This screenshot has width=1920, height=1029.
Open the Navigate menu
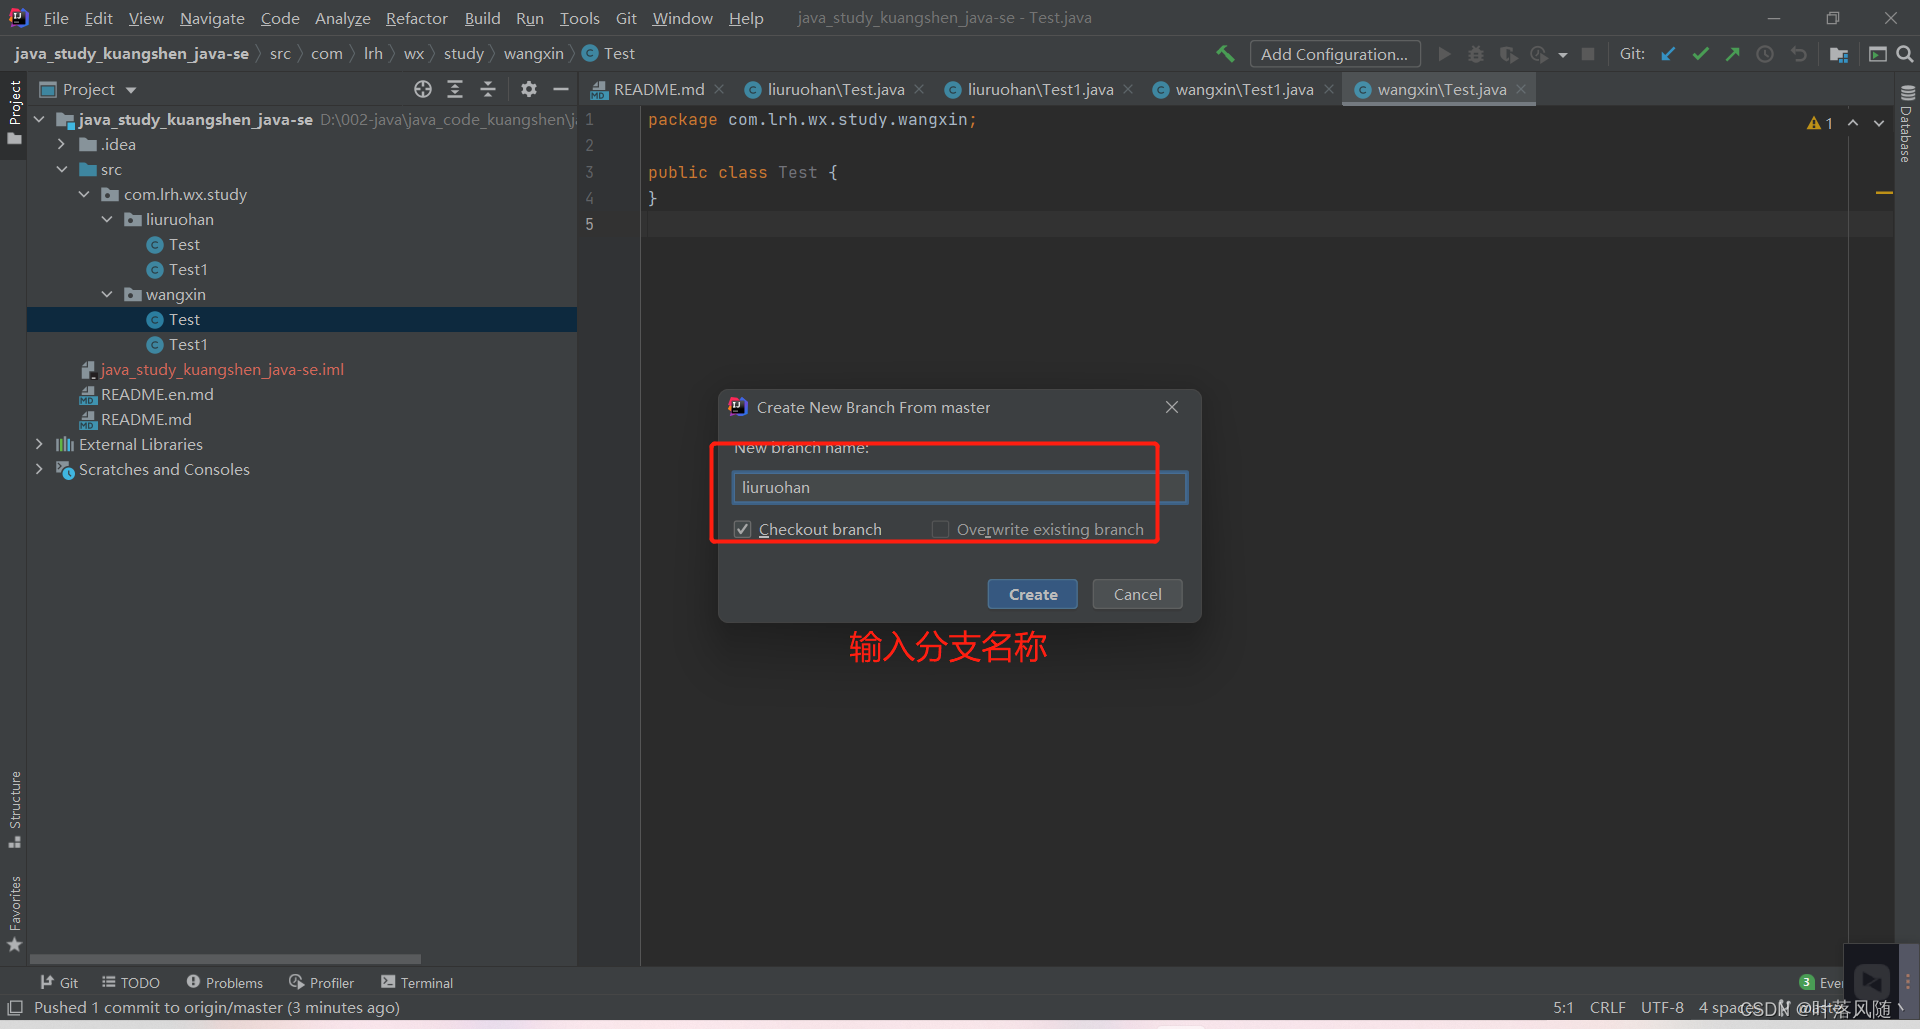[x=212, y=18]
